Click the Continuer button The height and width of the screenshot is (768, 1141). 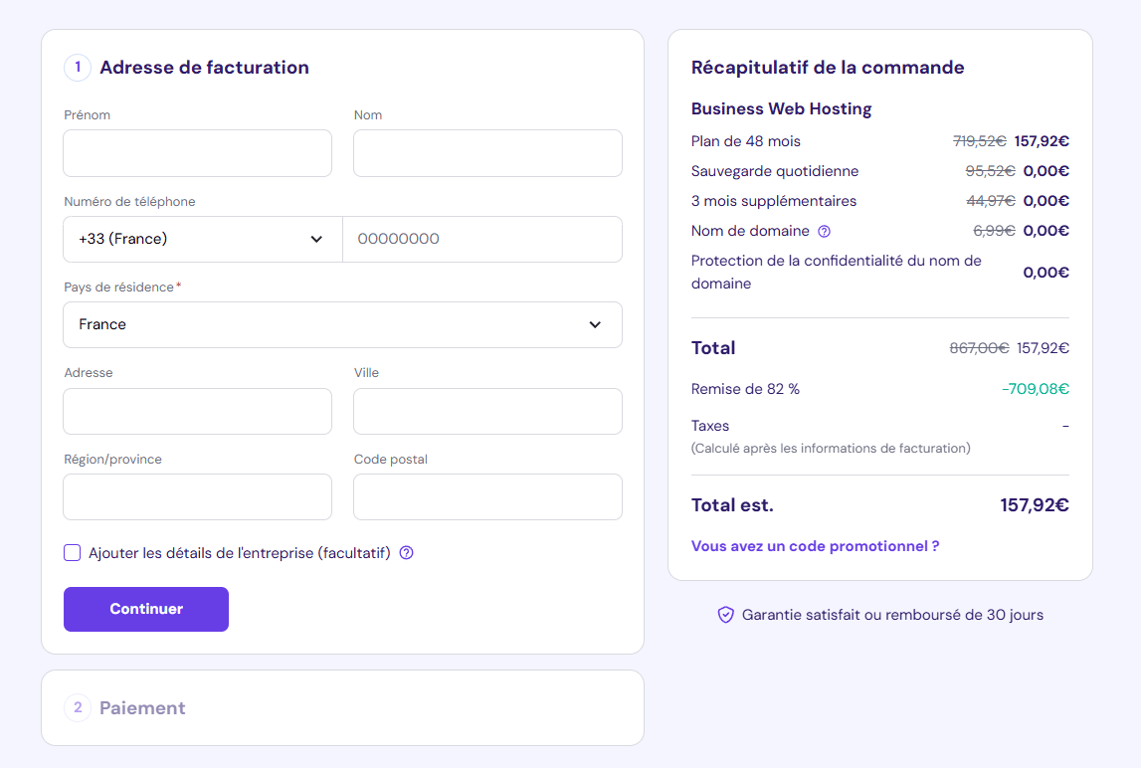(145, 609)
